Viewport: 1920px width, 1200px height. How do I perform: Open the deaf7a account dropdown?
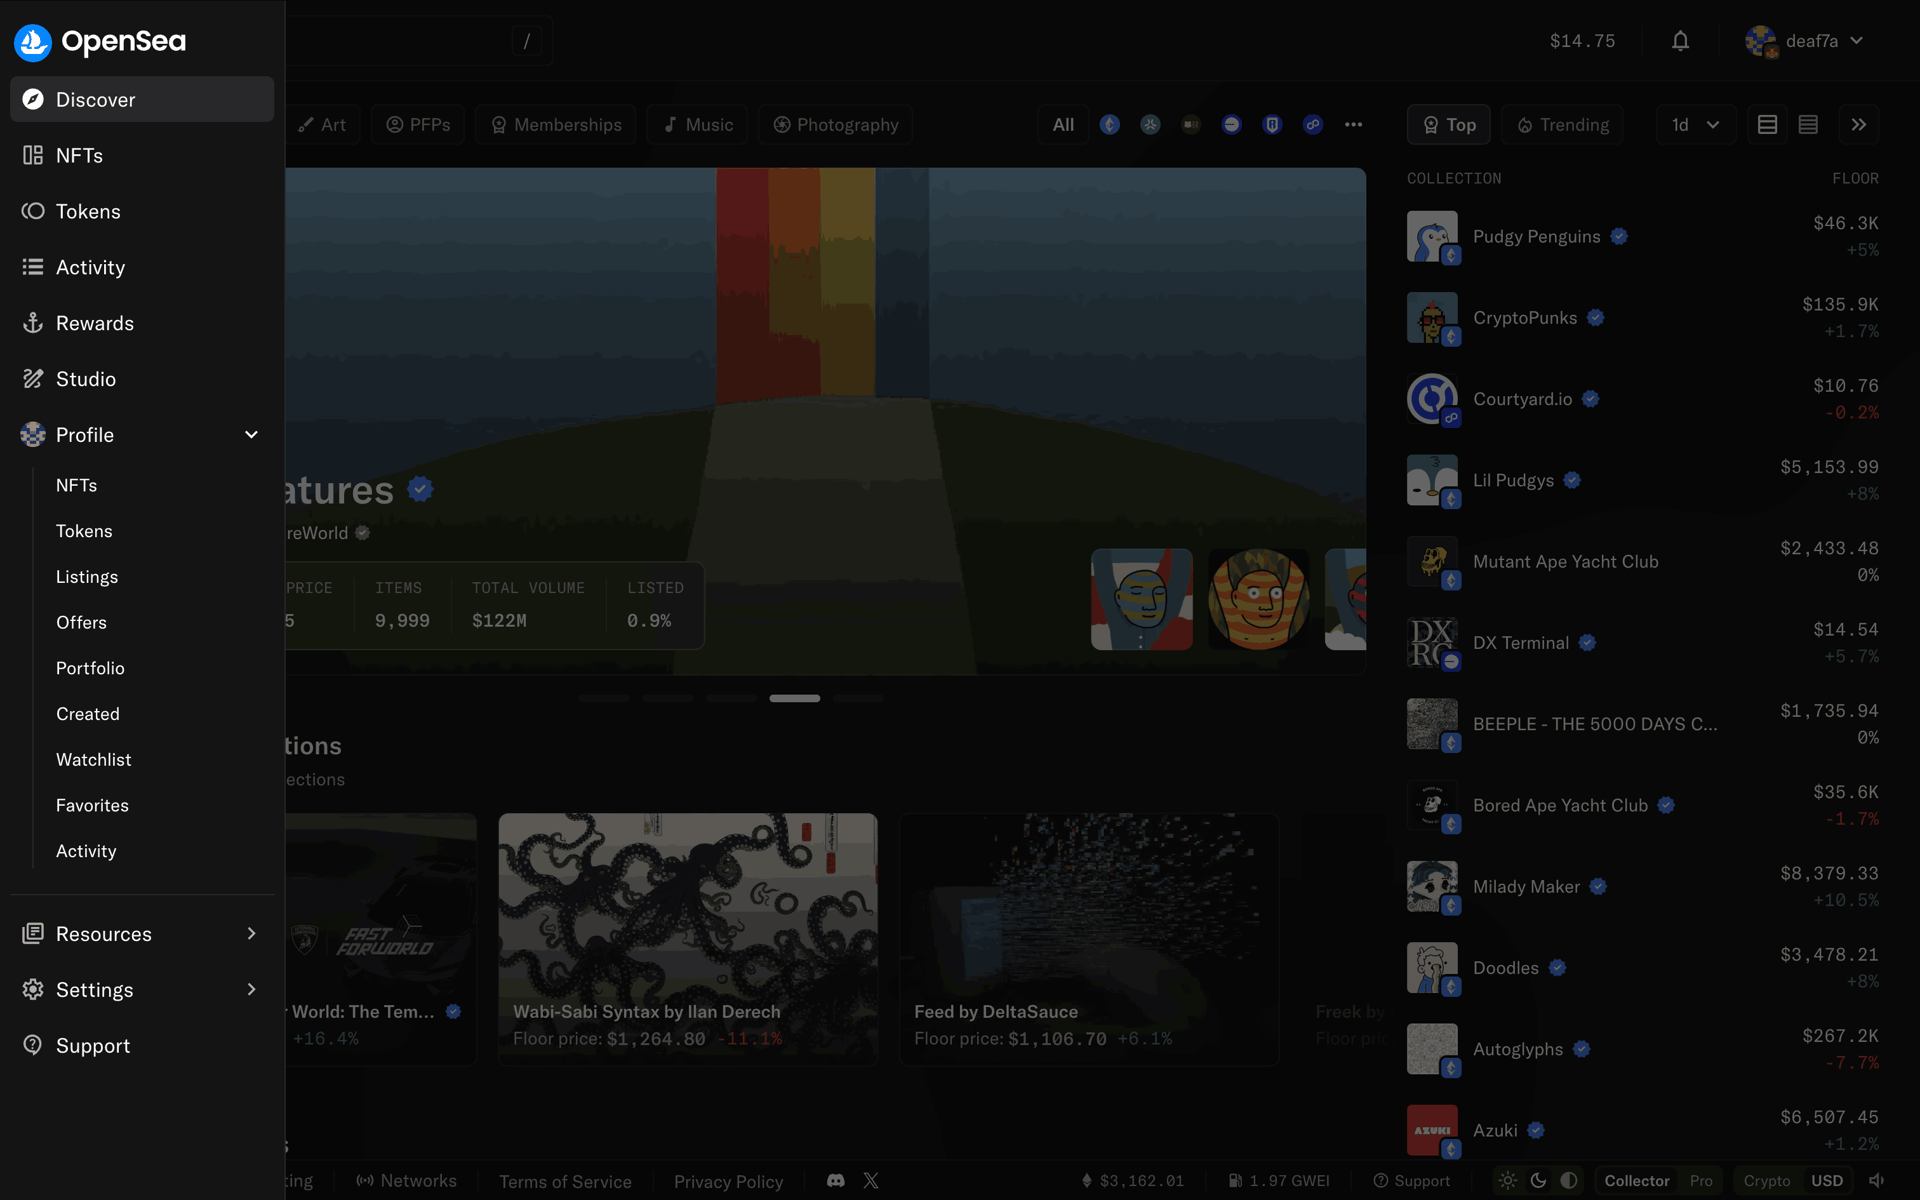pyautogui.click(x=1805, y=41)
